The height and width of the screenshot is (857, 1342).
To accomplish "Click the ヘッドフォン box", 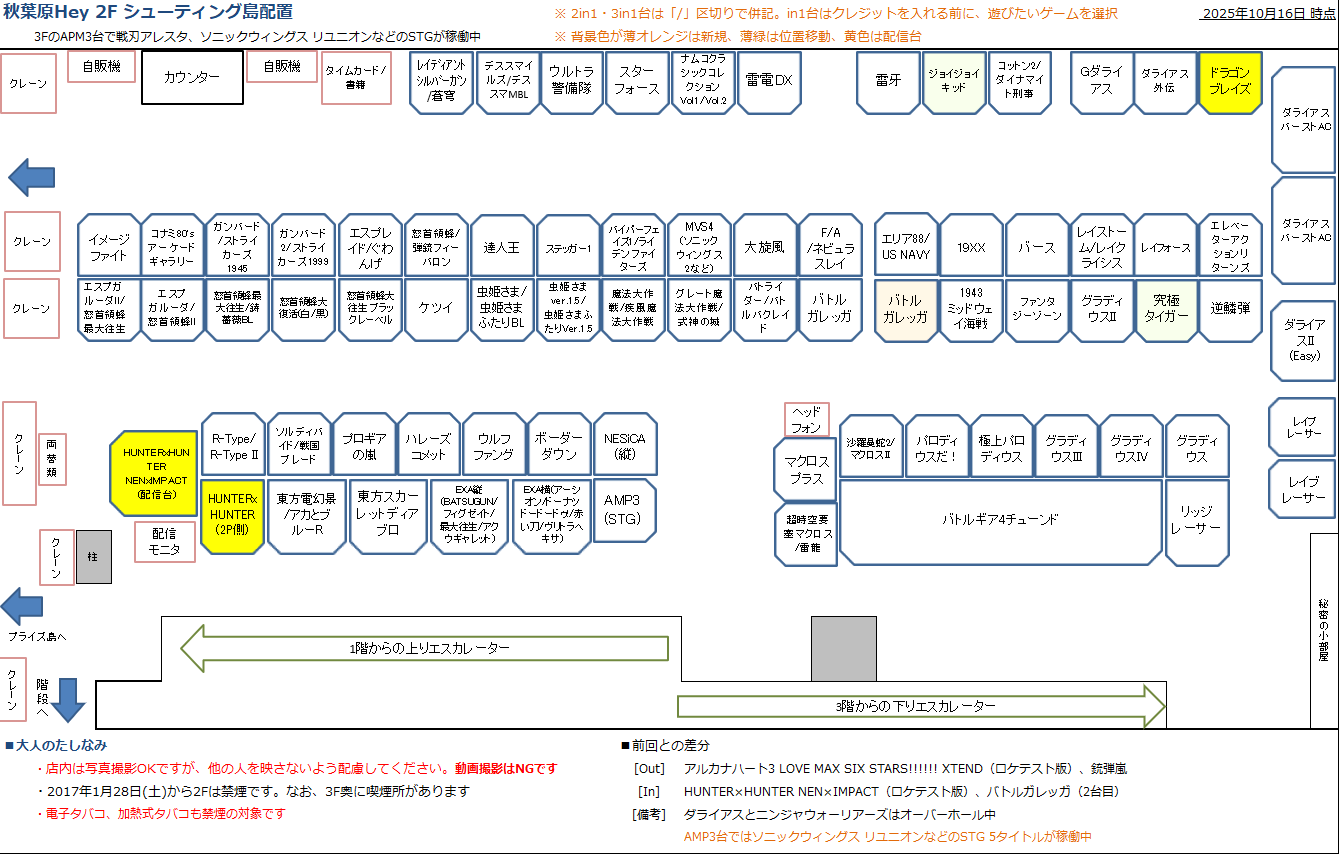I will [806, 419].
